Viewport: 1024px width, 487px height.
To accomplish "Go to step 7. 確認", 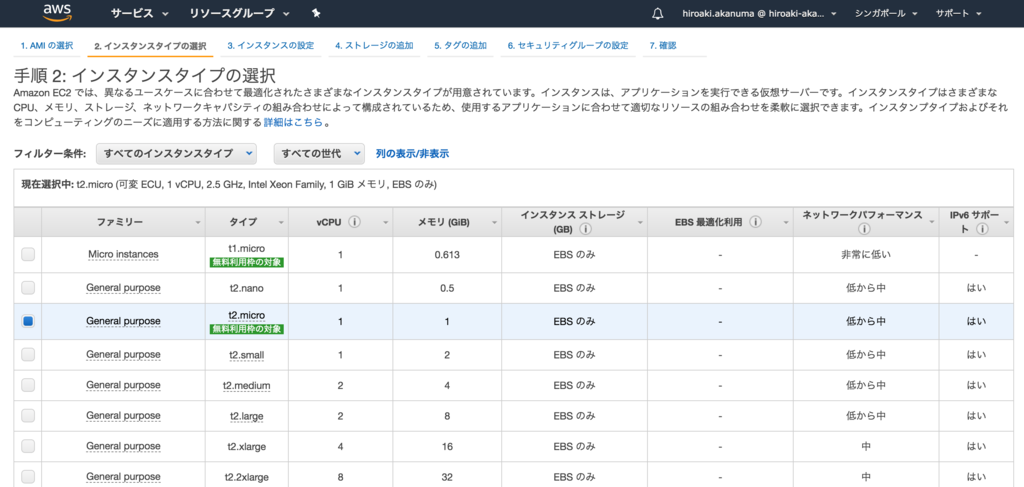I will click(x=663, y=46).
